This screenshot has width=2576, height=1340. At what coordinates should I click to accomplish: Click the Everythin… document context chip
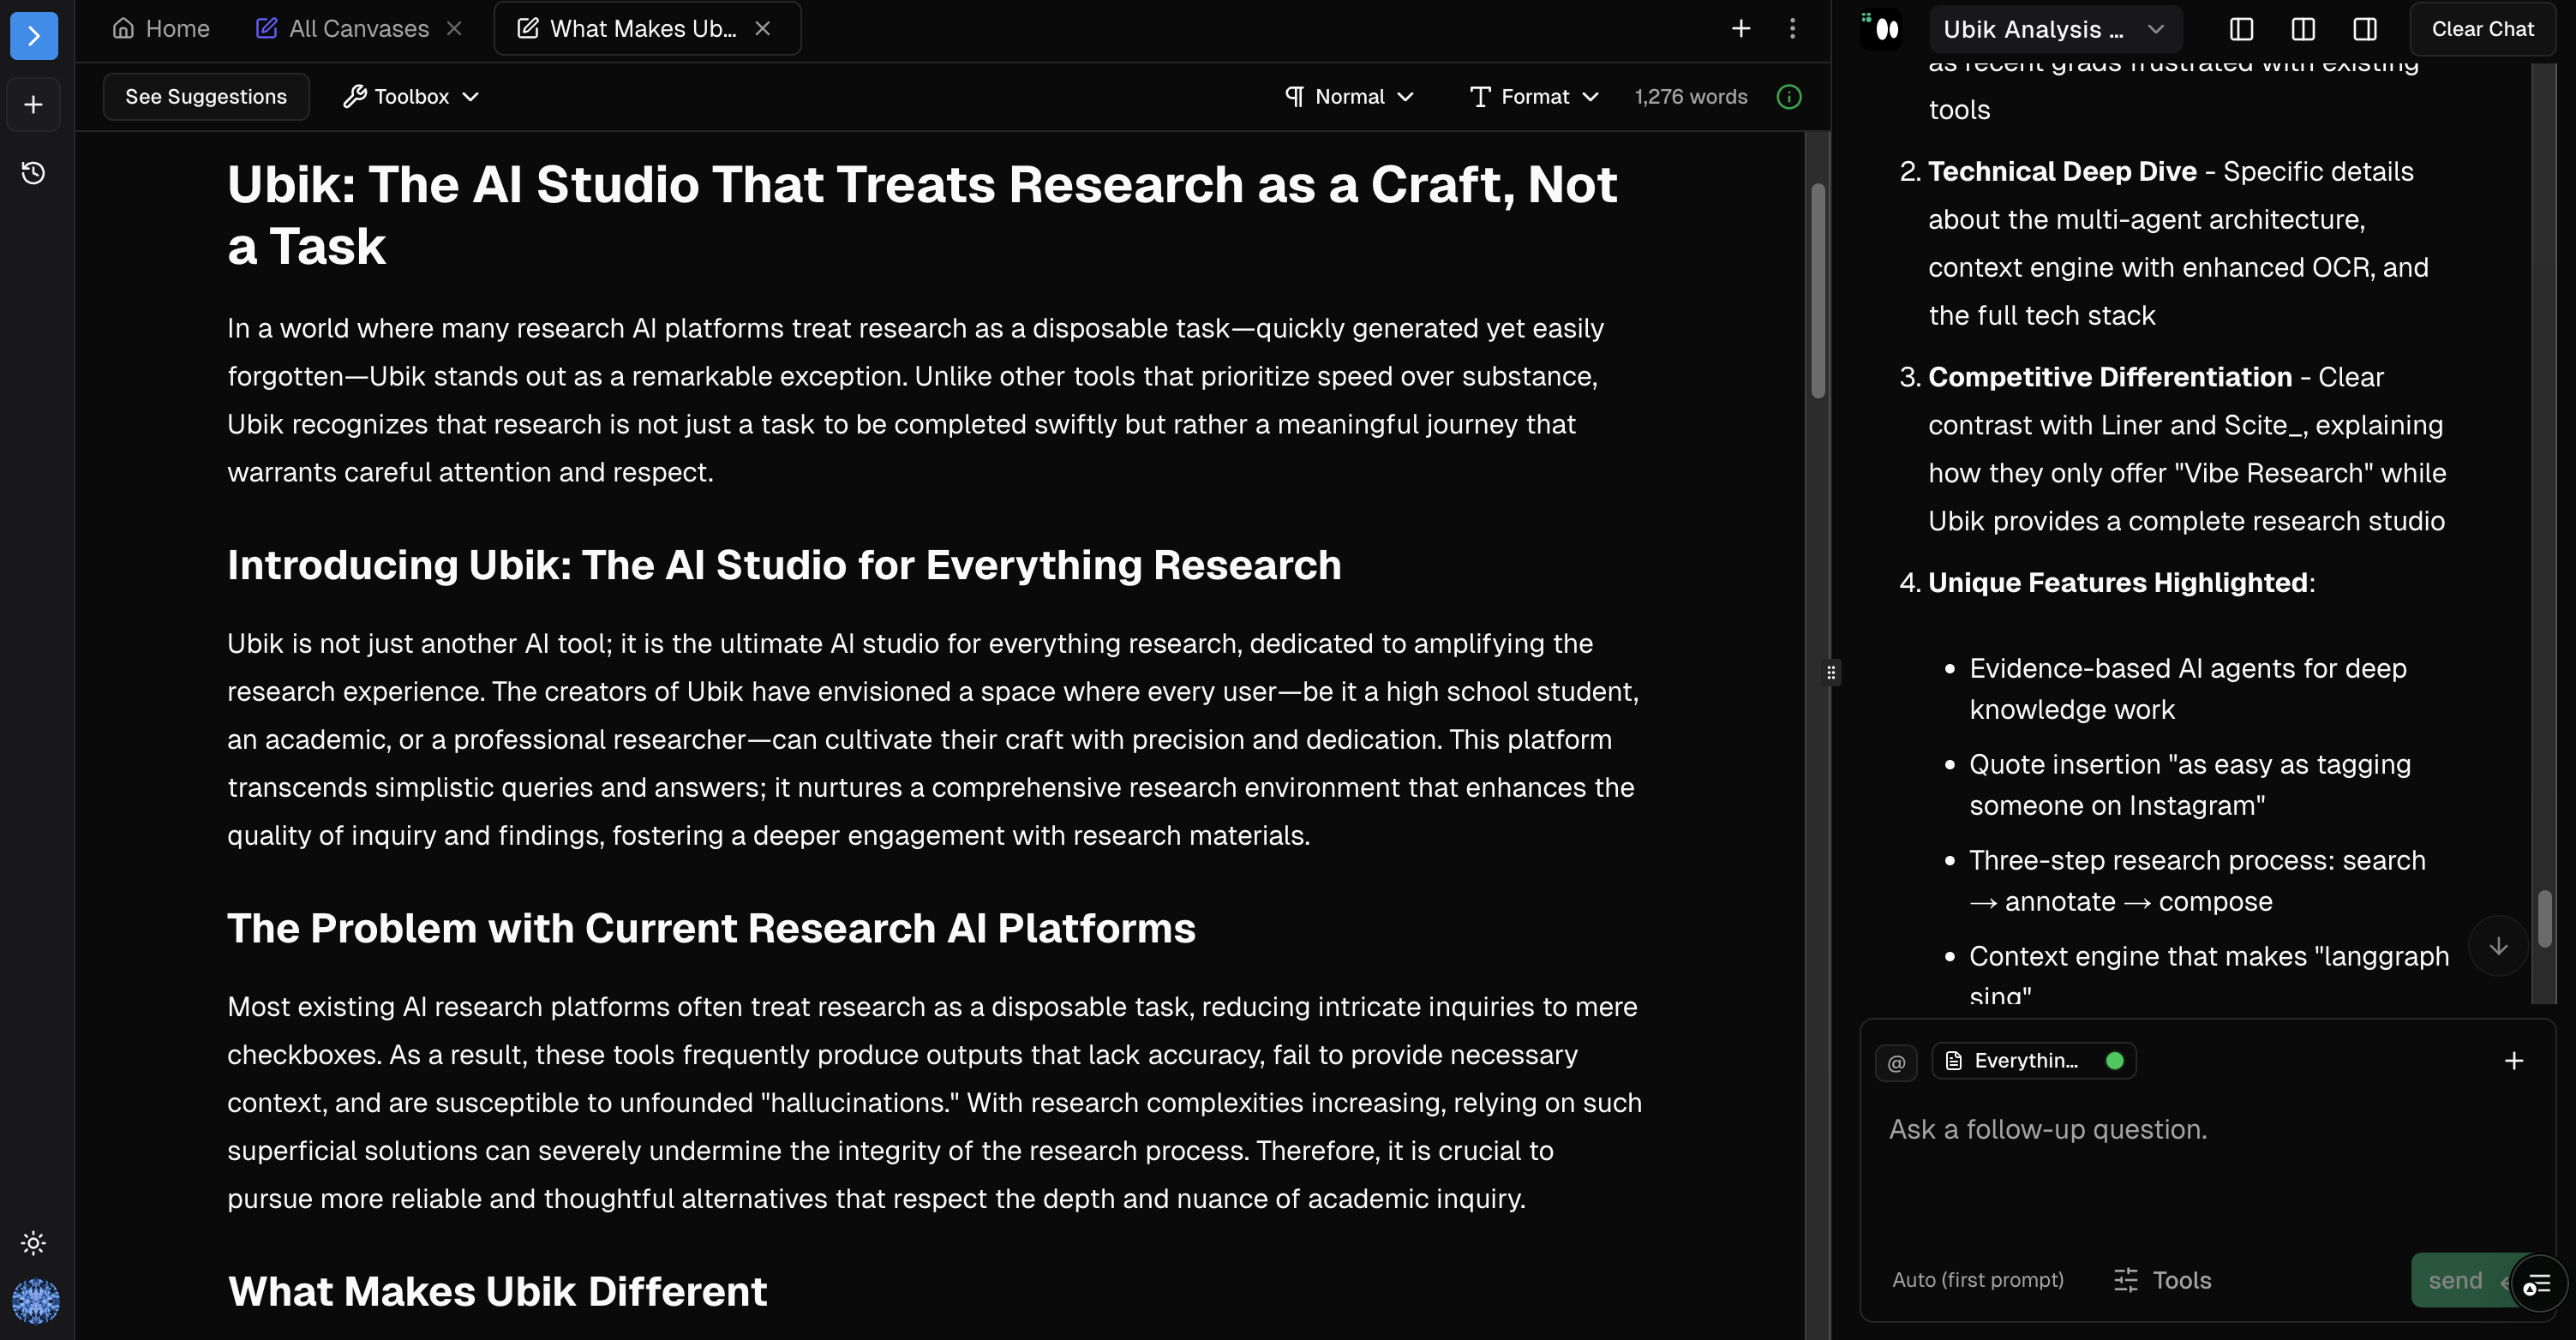tap(2033, 1061)
